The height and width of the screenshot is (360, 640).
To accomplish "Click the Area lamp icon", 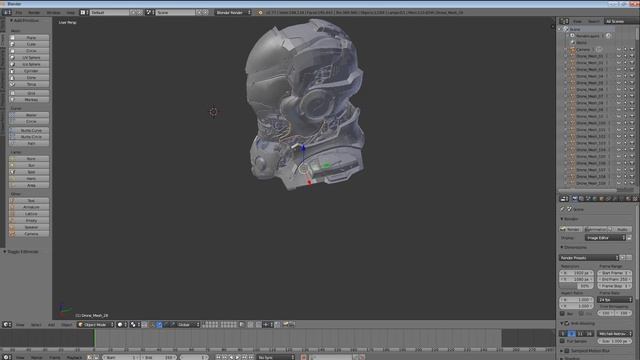I will point(12,185).
